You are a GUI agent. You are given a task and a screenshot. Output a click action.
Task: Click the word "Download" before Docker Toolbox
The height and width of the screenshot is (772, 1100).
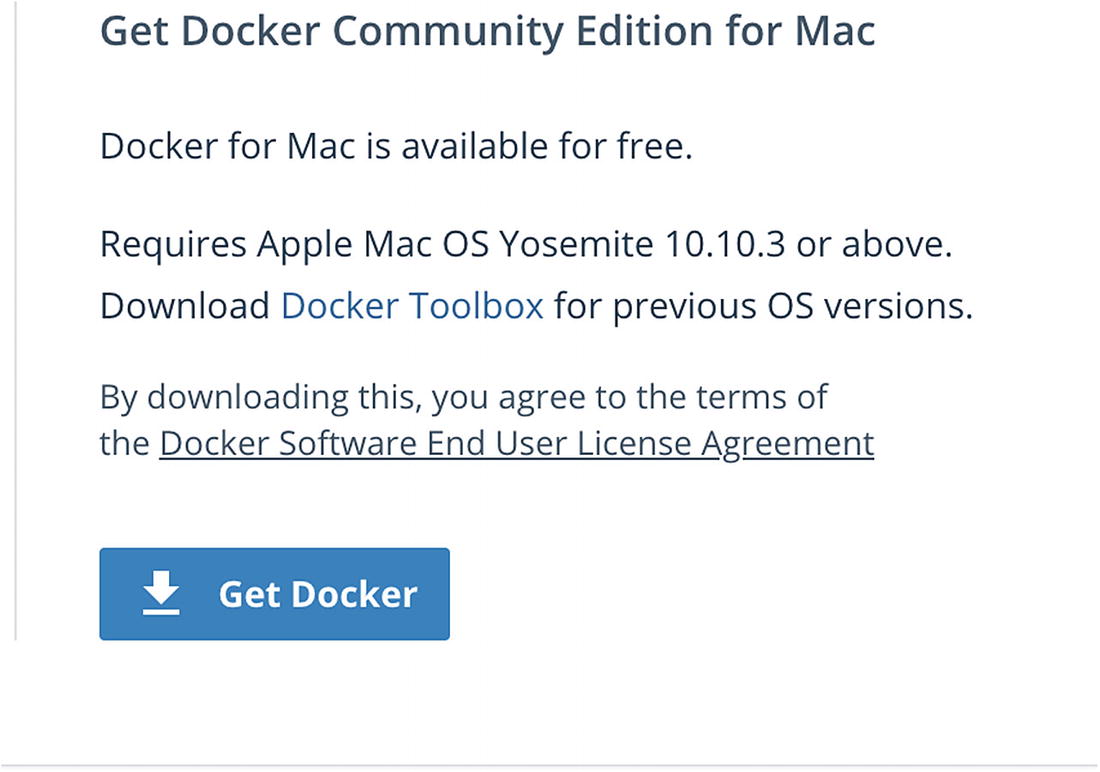(x=185, y=305)
